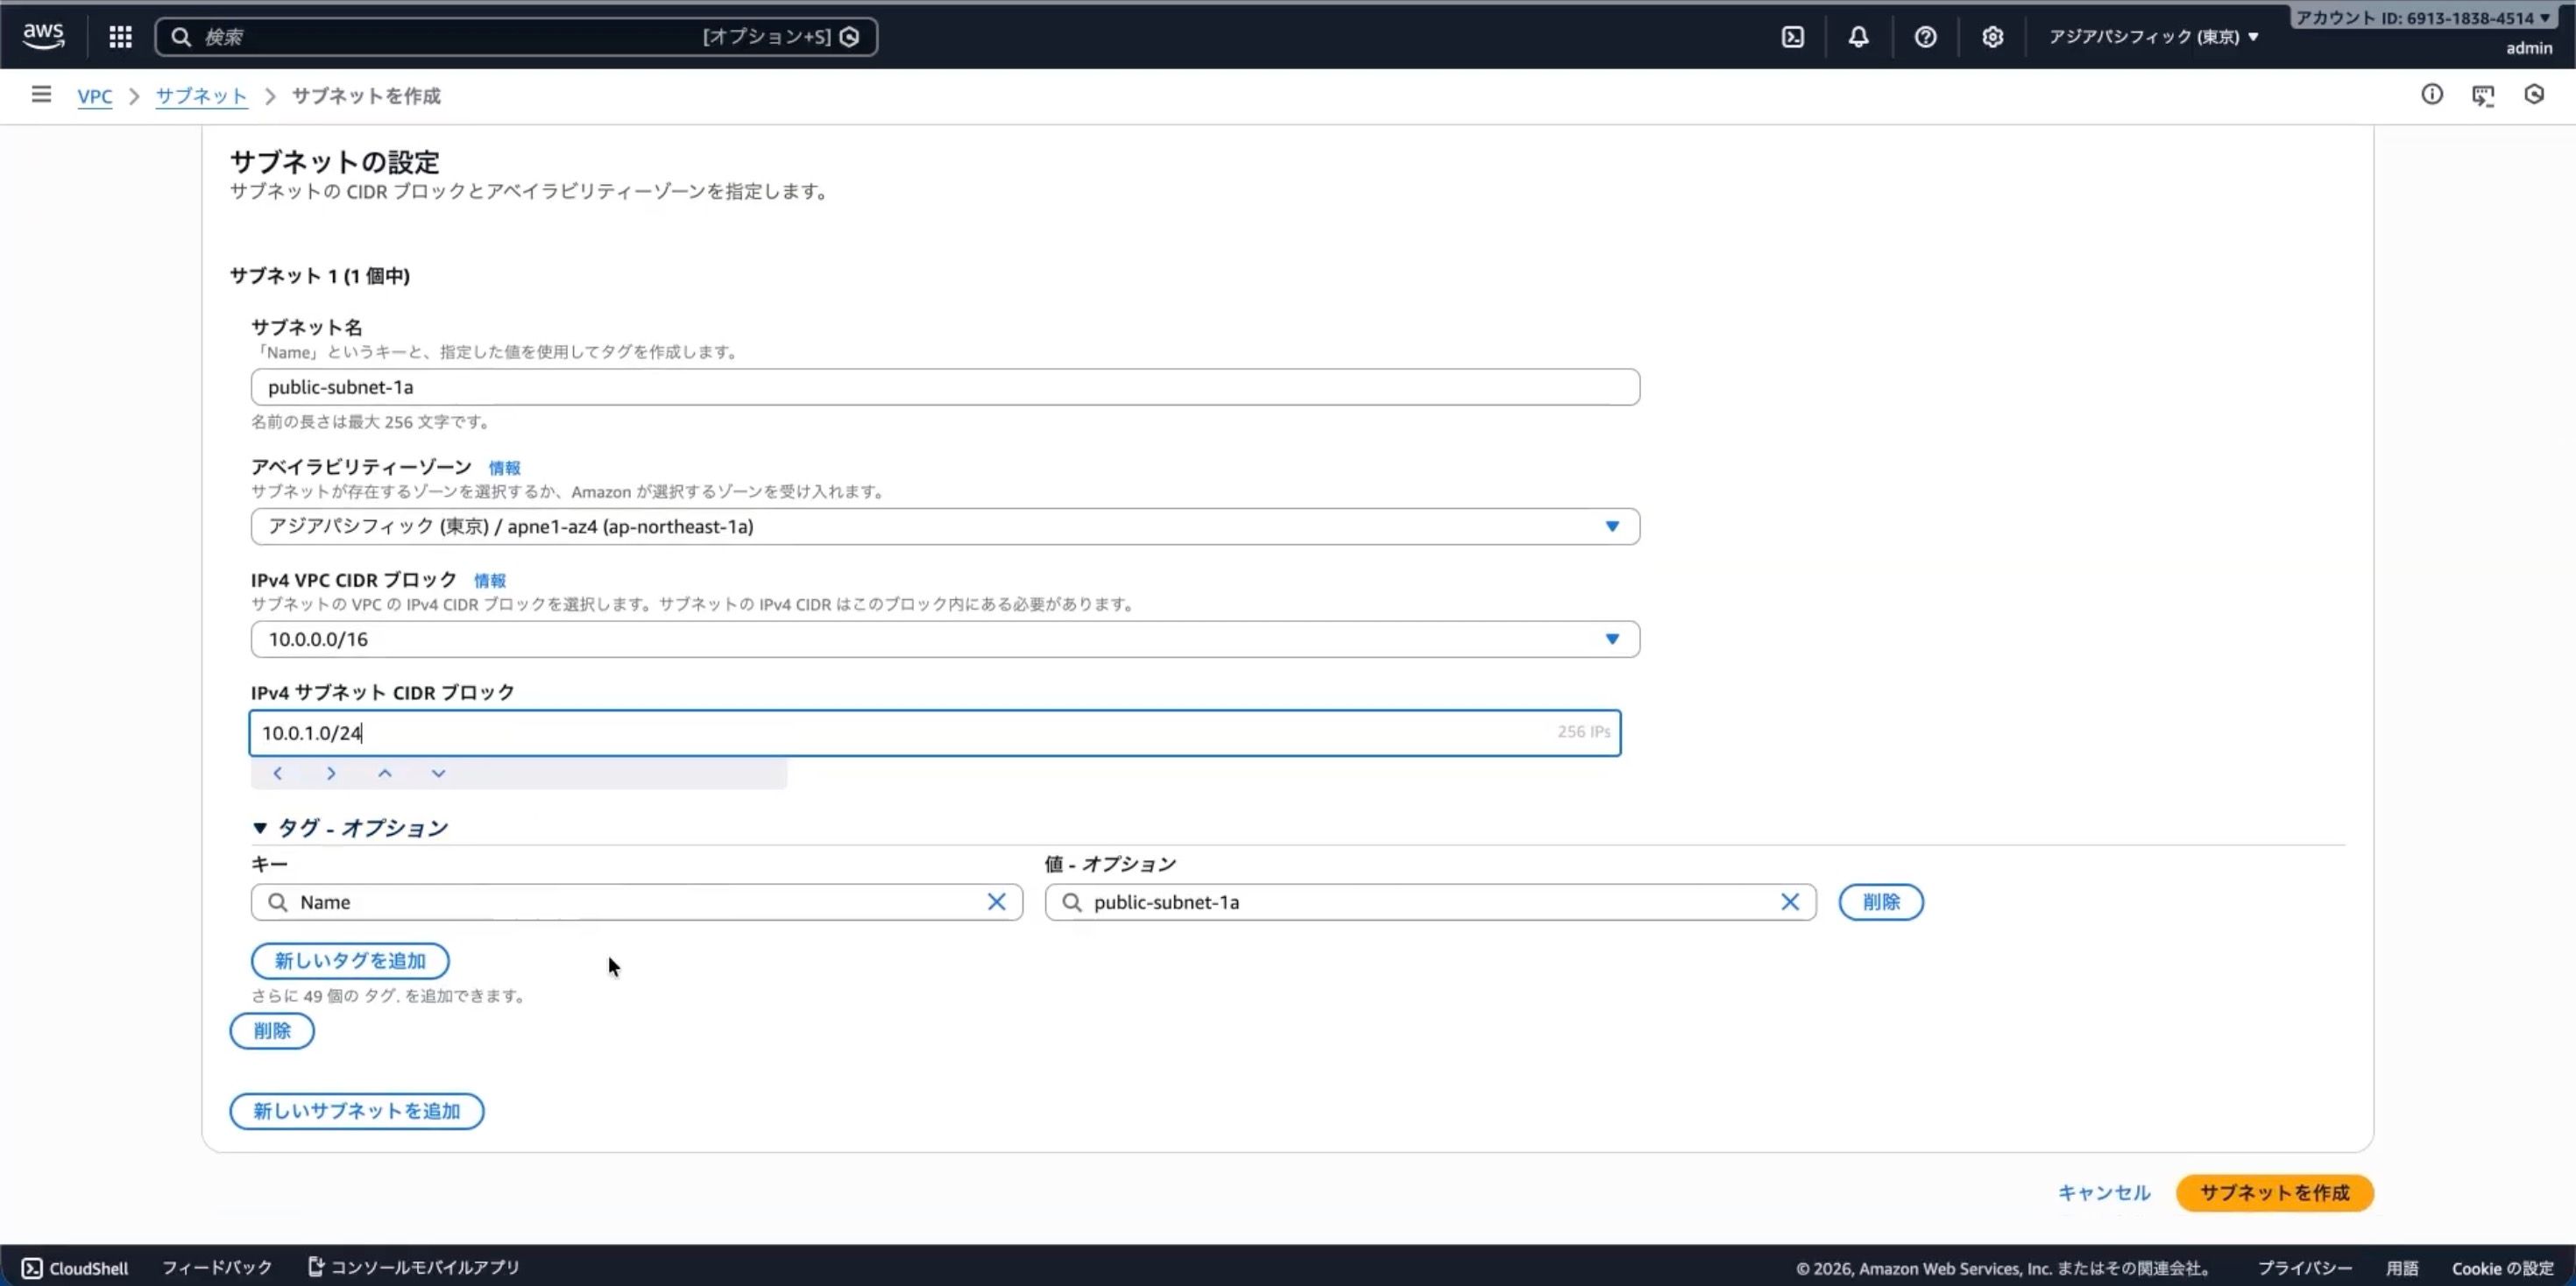Open the Tokyo region selector
The width and height of the screenshot is (2576, 1286).
[x=2153, y=37]
